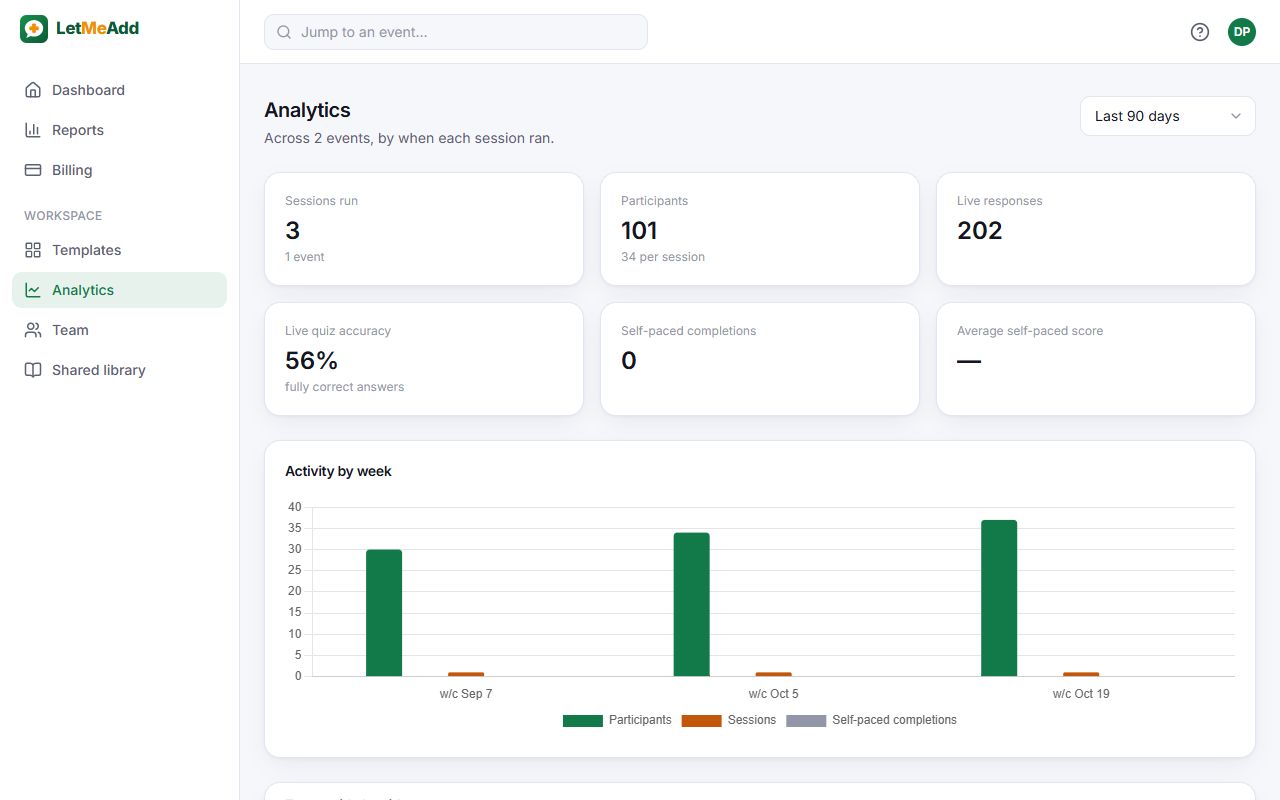Toggle Sessions orange legend swatch

pyautogui.click(x=702, y=720)
